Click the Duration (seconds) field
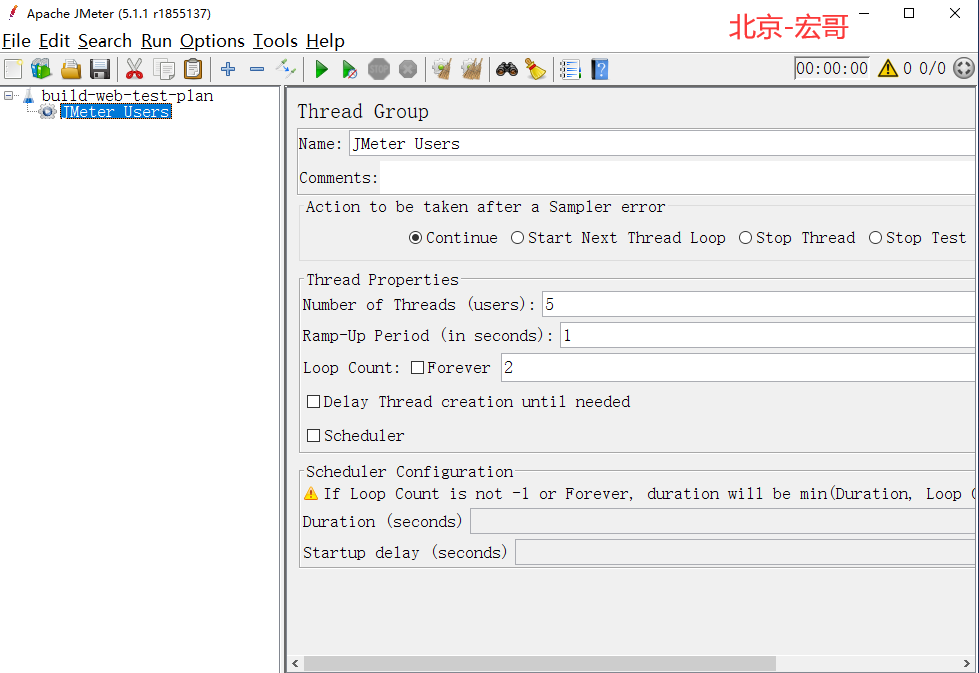Image resolution: width=979 pixels, height=673 pixels. coord(722,521)
